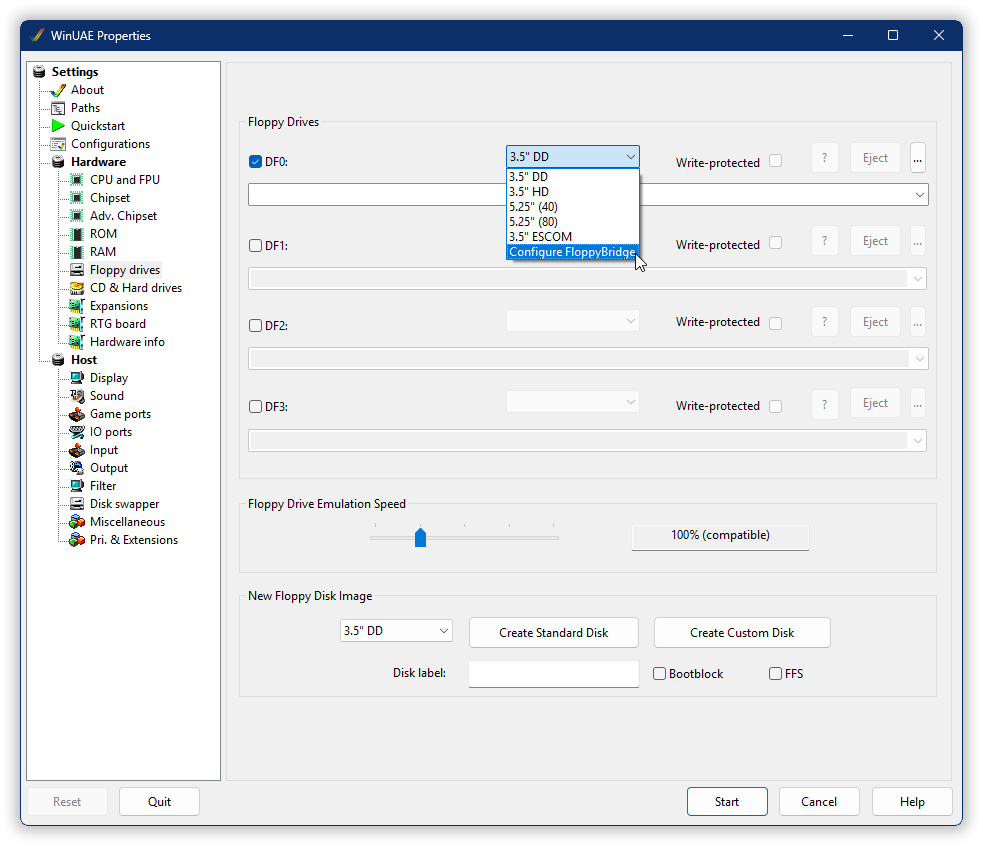Enable the DF1: floppy drive
Screen dimensions: 983x846
253,245
